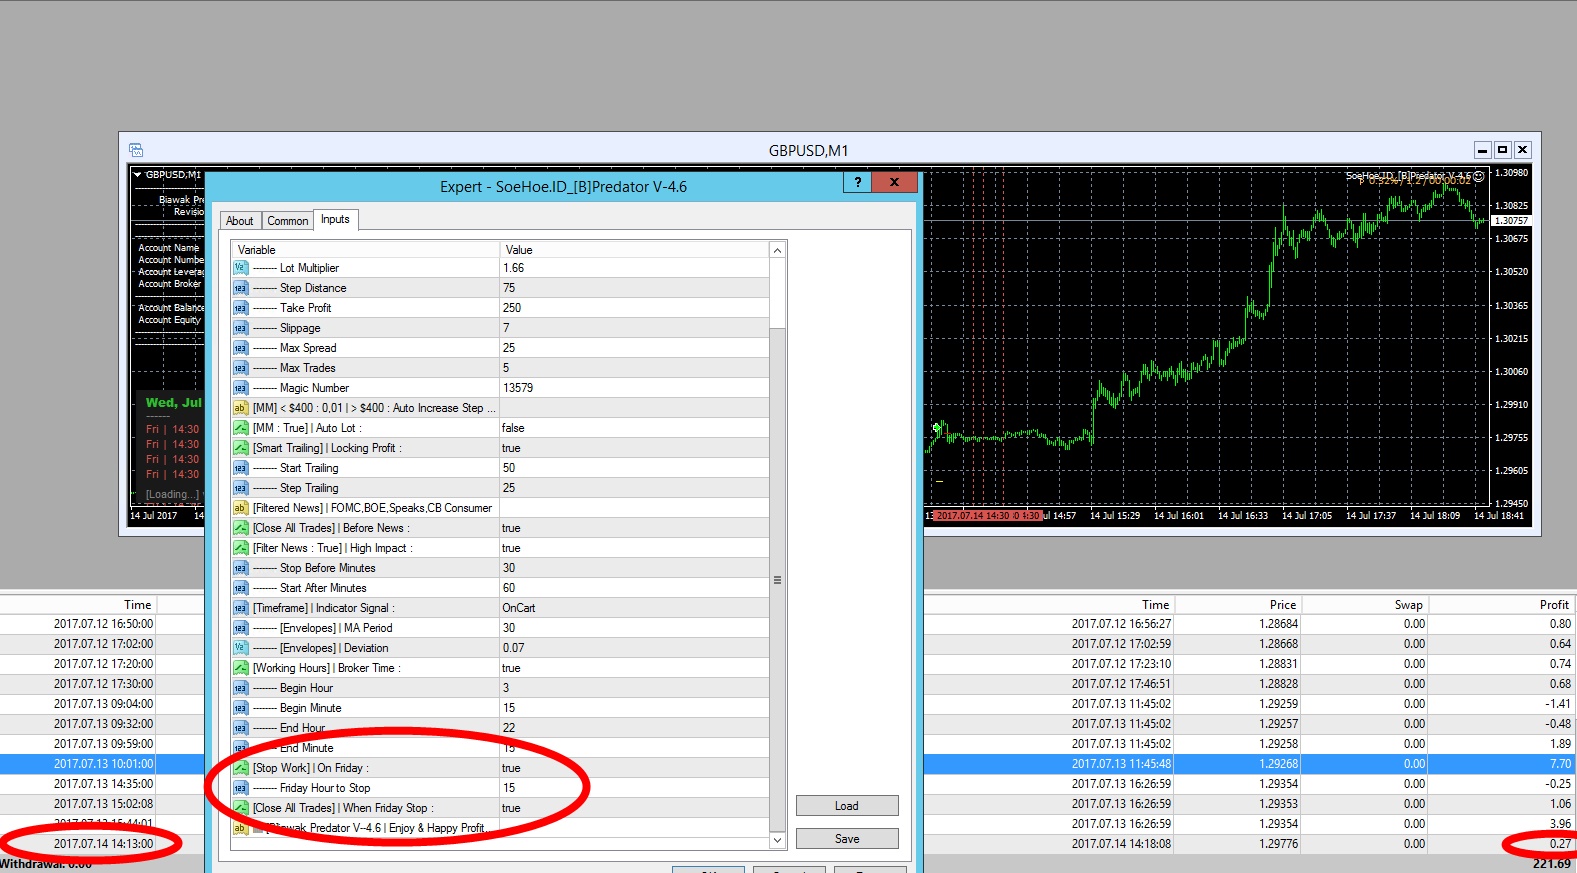Click the Save button
This screenshot has width=1577, height=873.
click(847, 839)
